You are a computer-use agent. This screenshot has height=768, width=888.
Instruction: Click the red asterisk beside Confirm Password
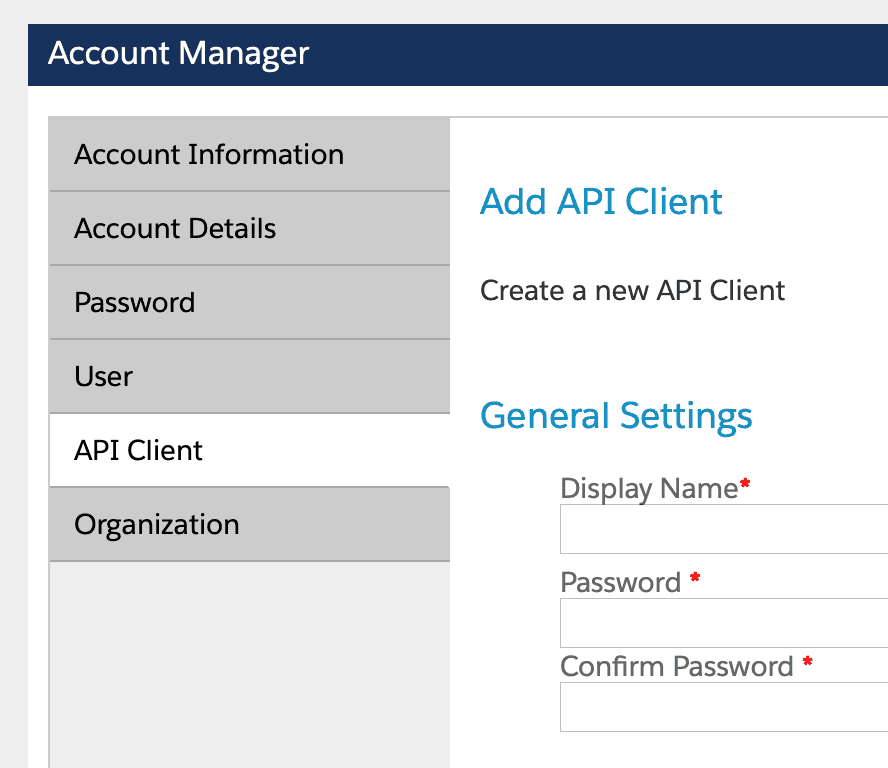(807, 663)
